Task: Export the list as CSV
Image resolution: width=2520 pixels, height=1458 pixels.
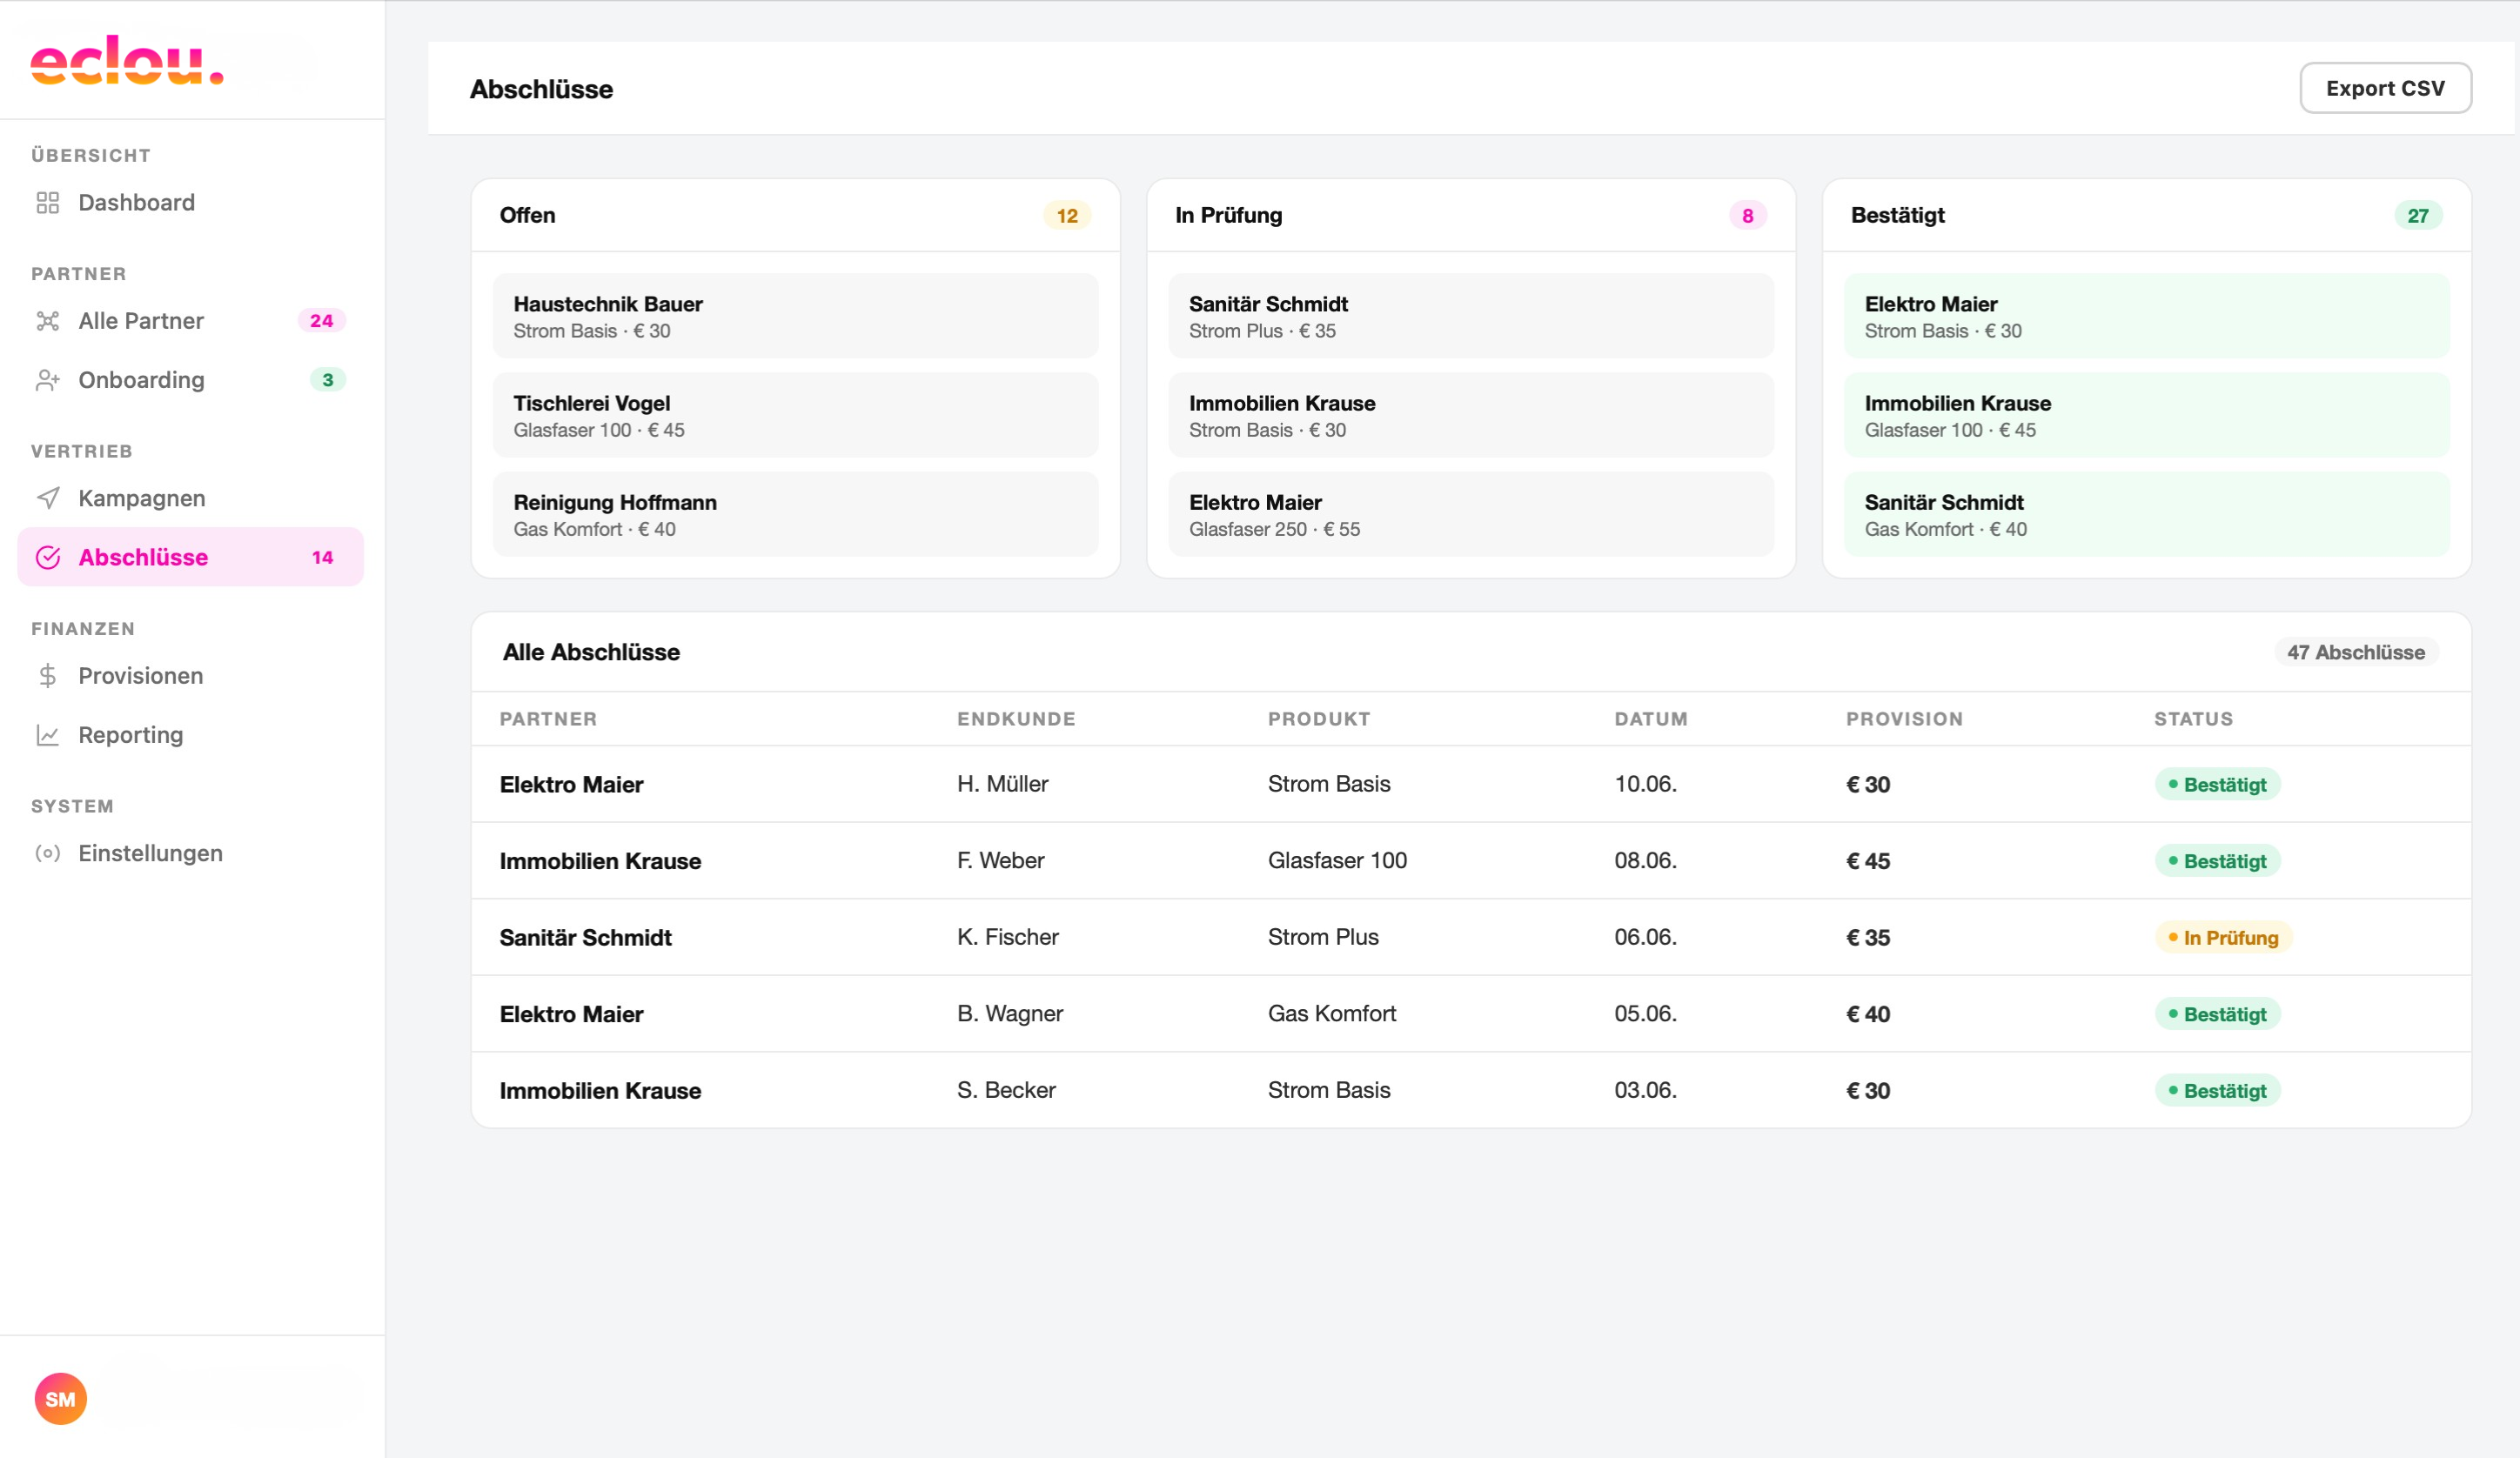Action: pos(2386,88)
